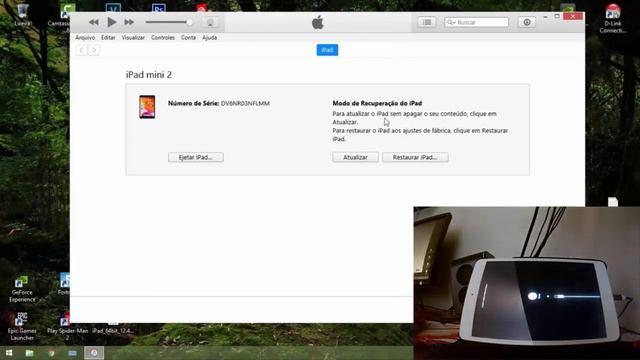Open the Editar menu
This screenshot has width=640, height=360.
click(x=108, y=38)
